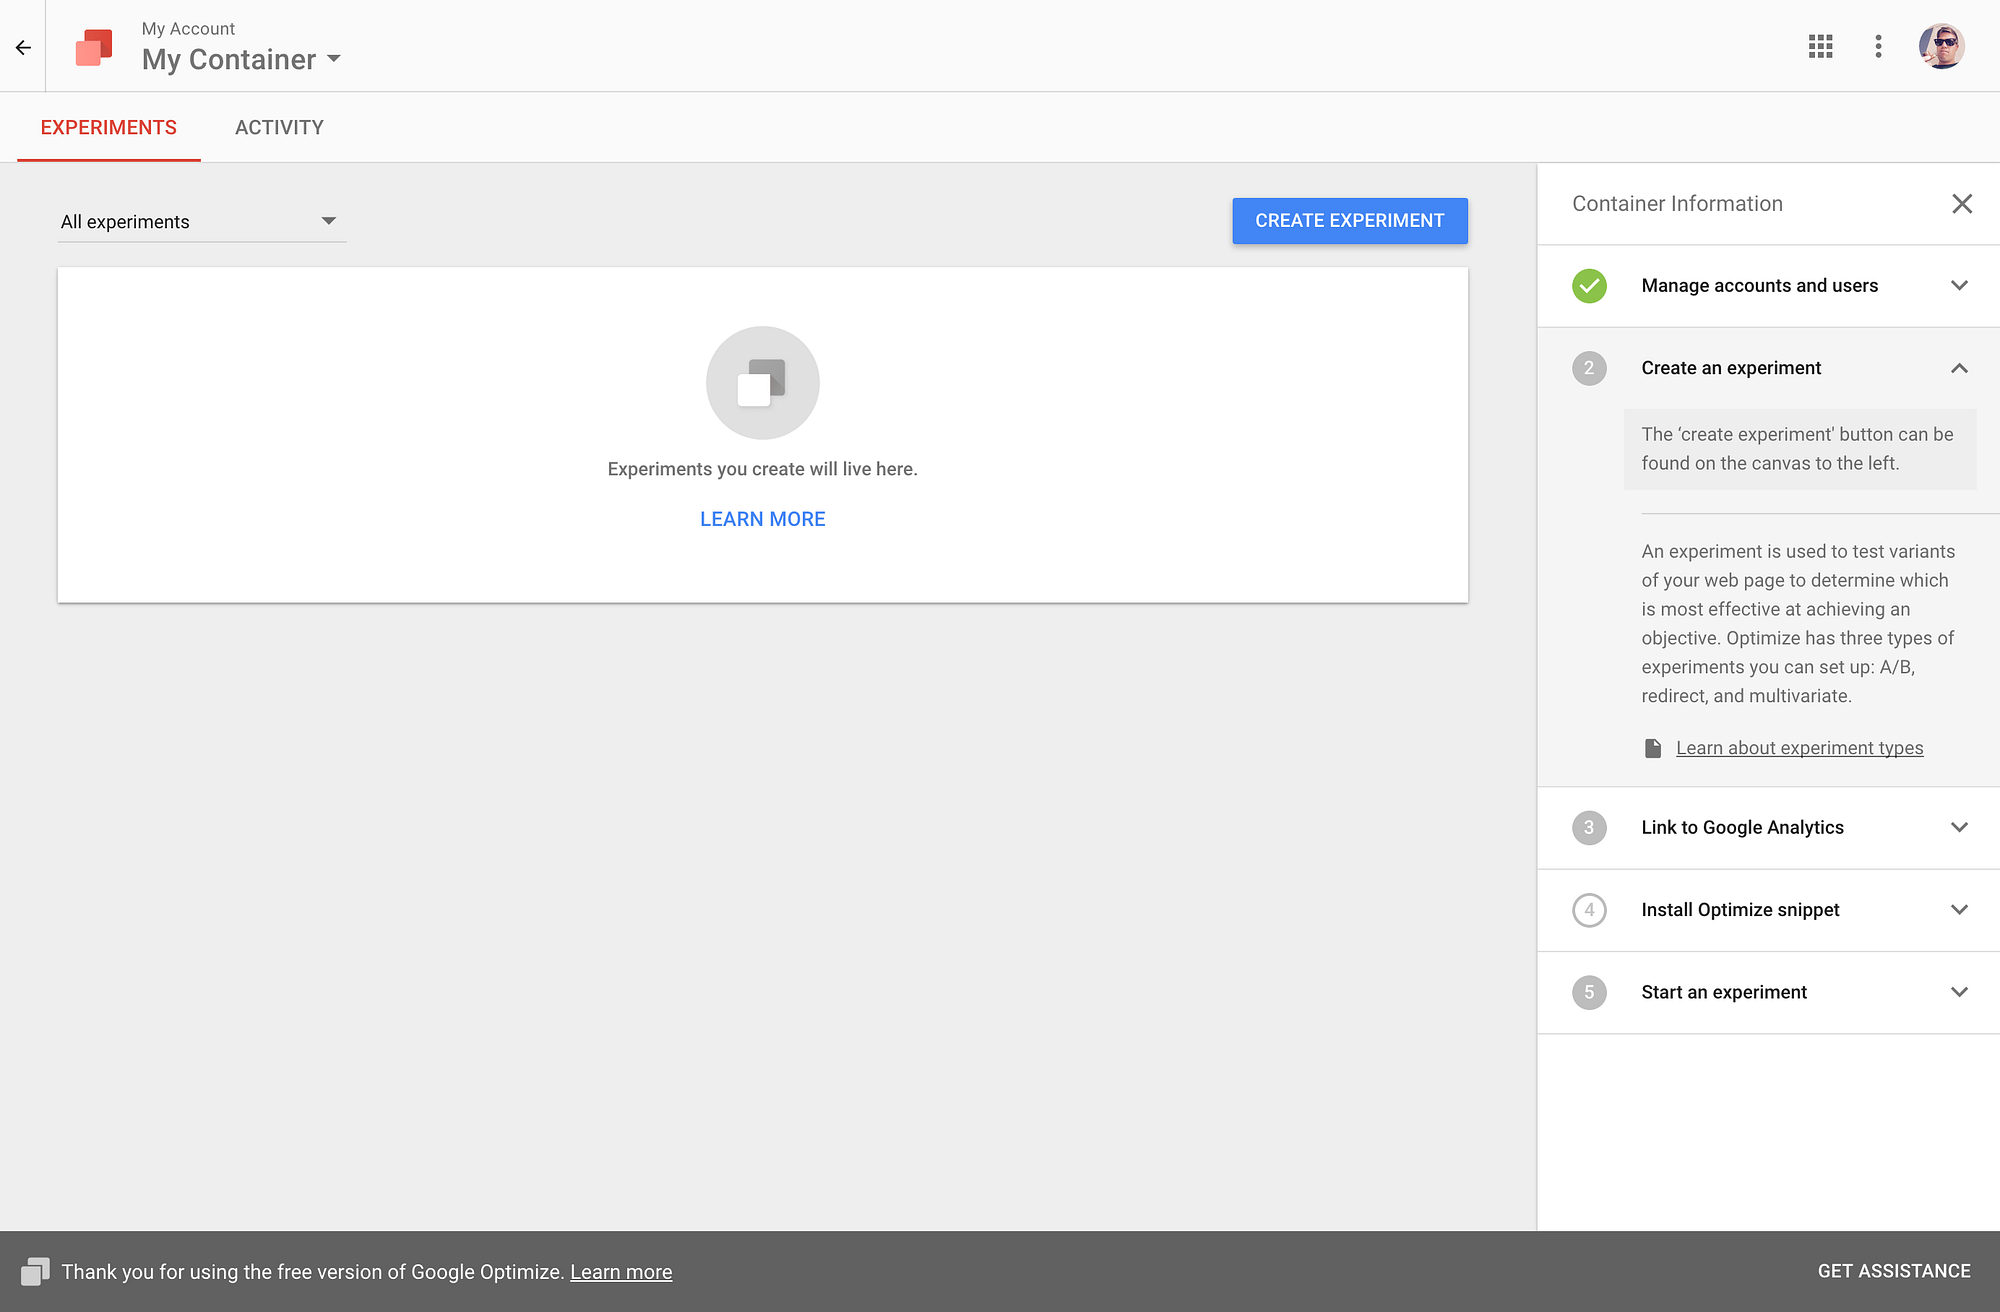Expand Install Optimize snippet step
The width and height of the screenshot is (2000, 1312).
pos(1959,910)
